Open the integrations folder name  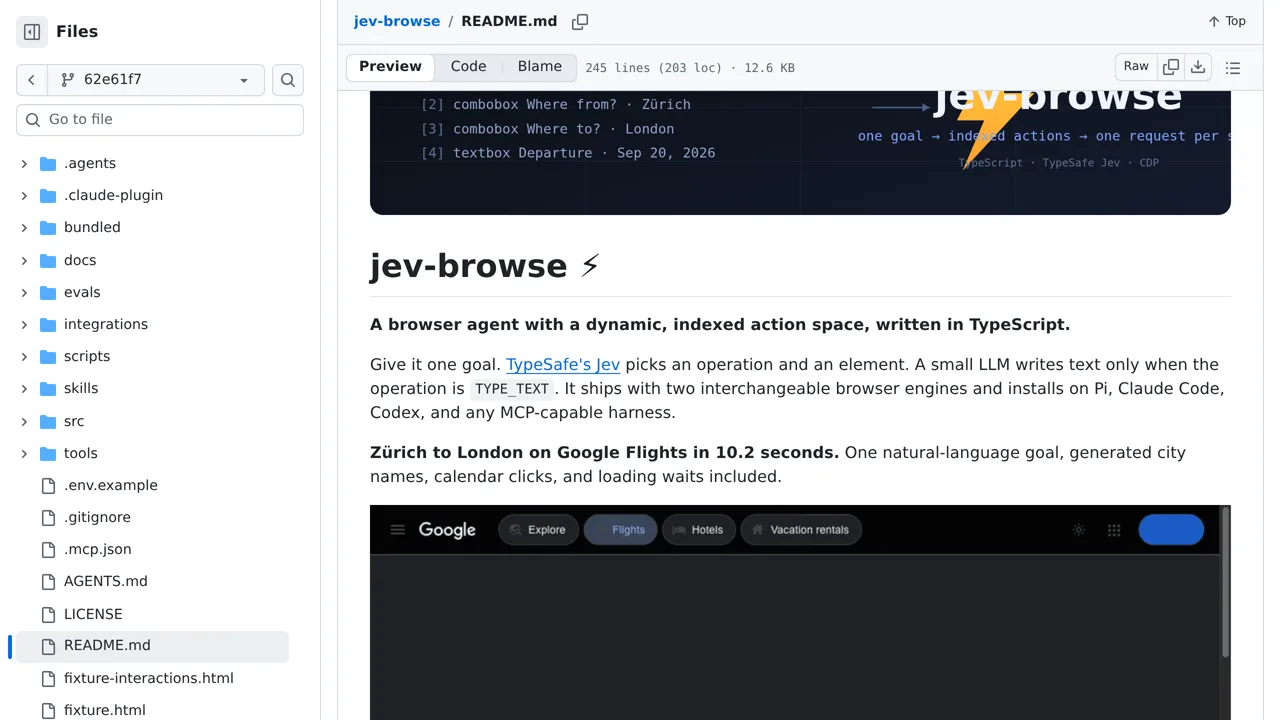[106, 324]
